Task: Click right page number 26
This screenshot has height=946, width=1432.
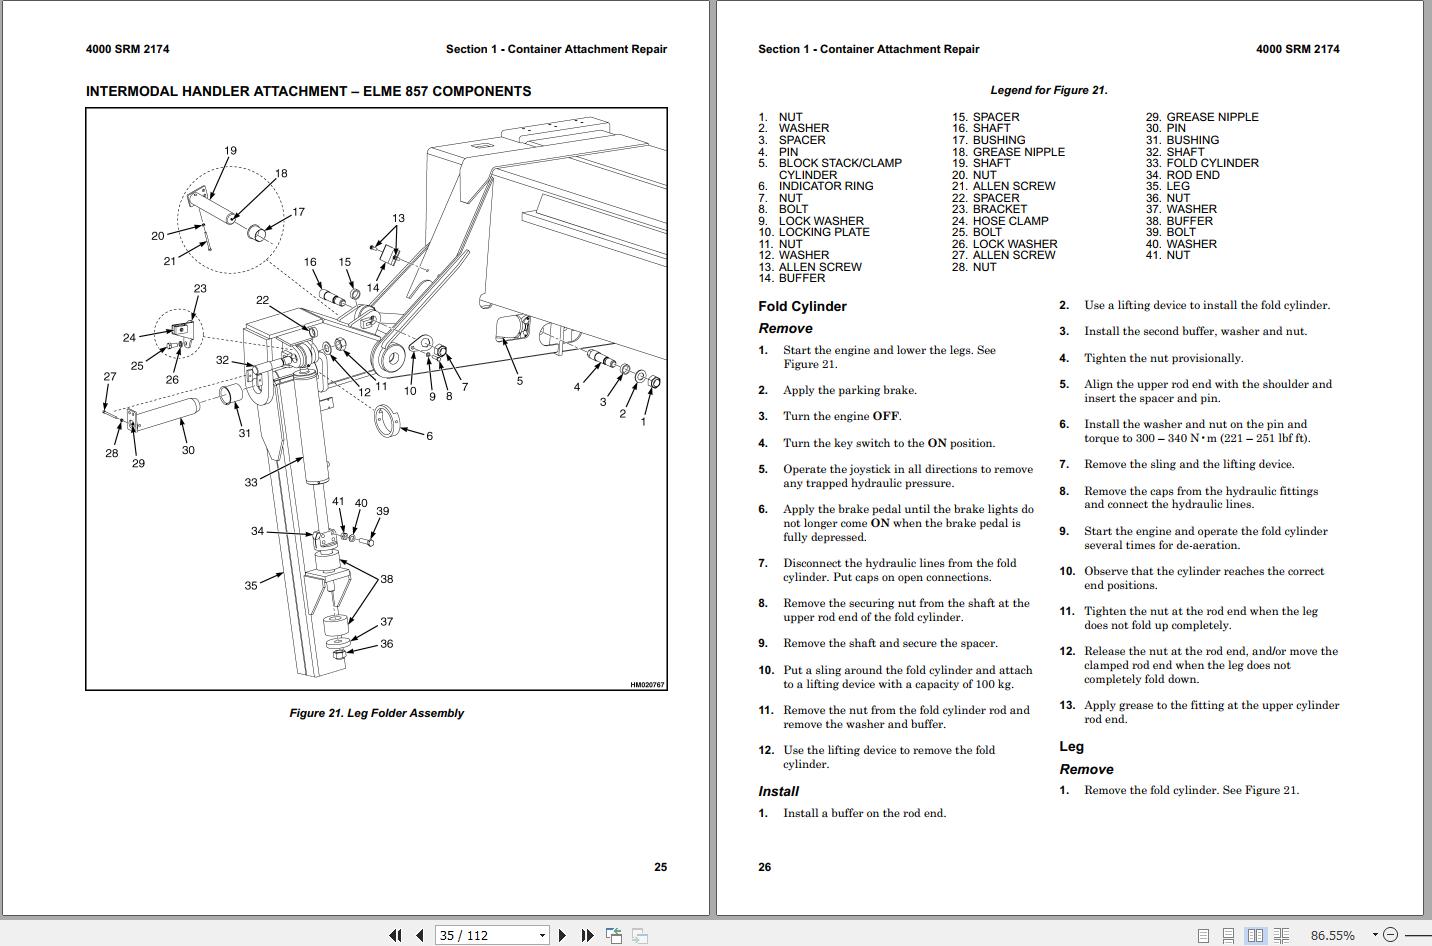Action: click(764, 867)
